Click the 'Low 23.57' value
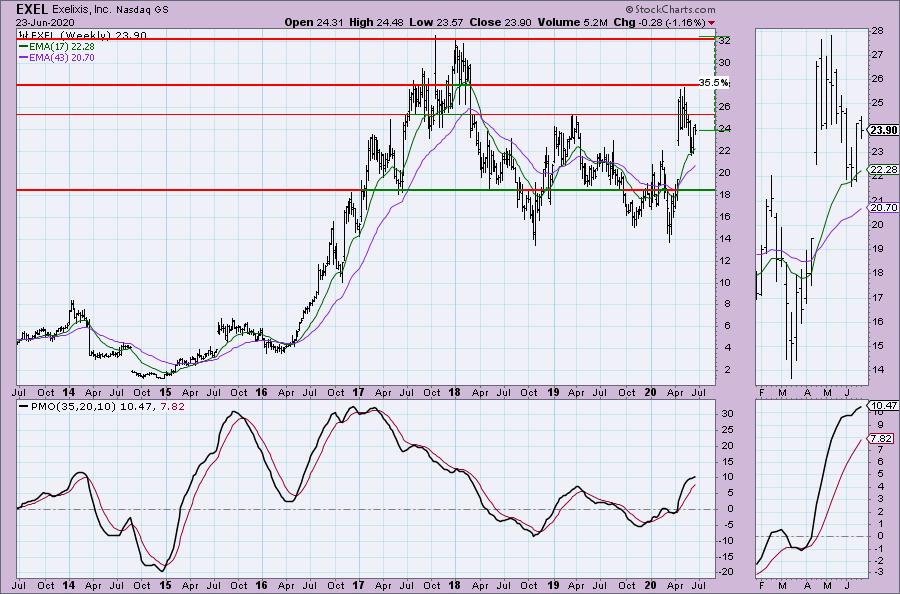The image size is (900, 594). tap(436, 22)
